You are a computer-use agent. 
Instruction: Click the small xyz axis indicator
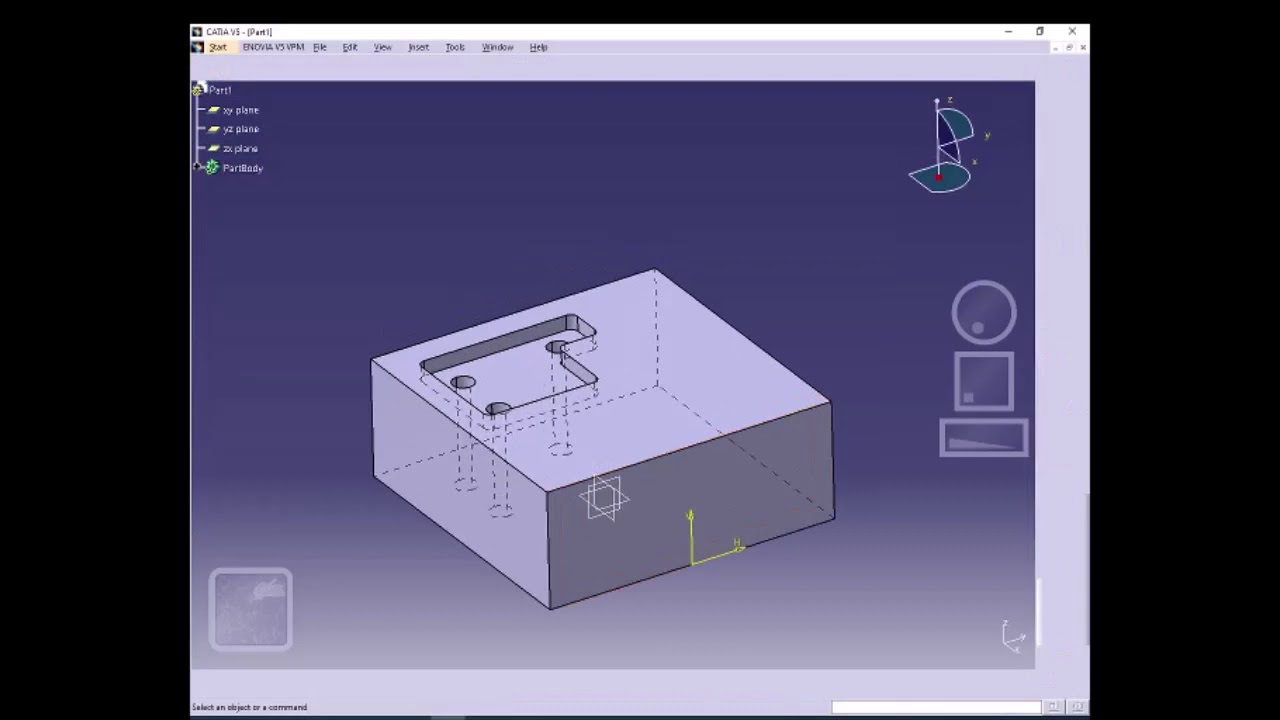pyautogui.click(x=1013, y=636)
